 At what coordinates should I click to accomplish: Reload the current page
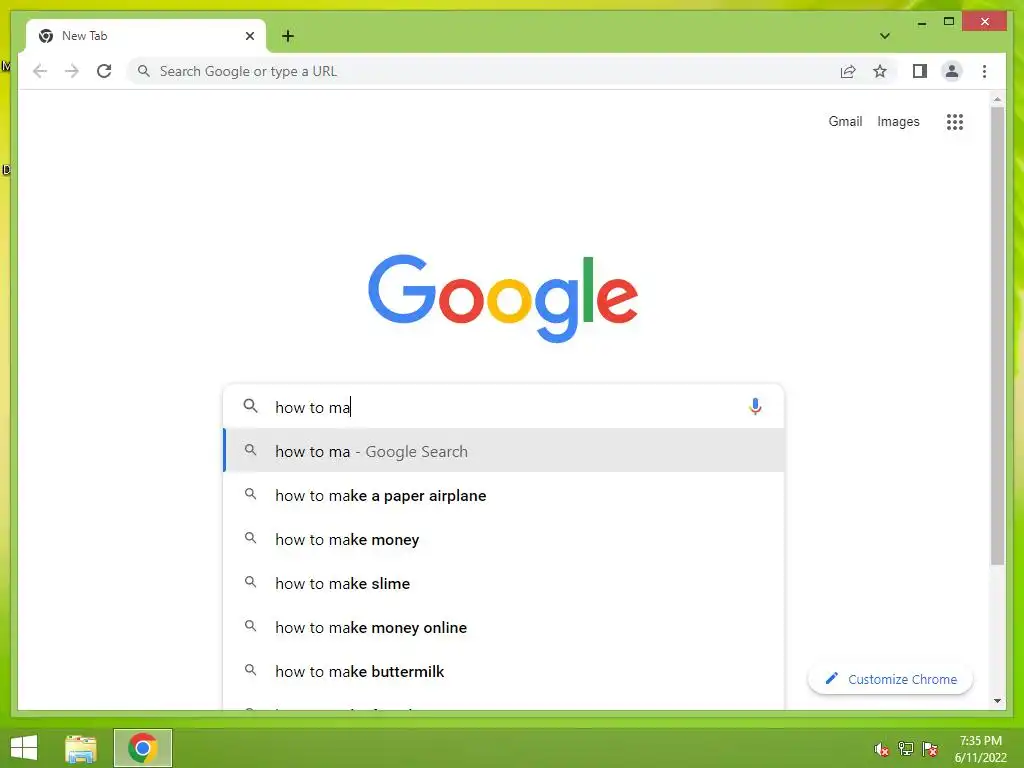[104, 71]
